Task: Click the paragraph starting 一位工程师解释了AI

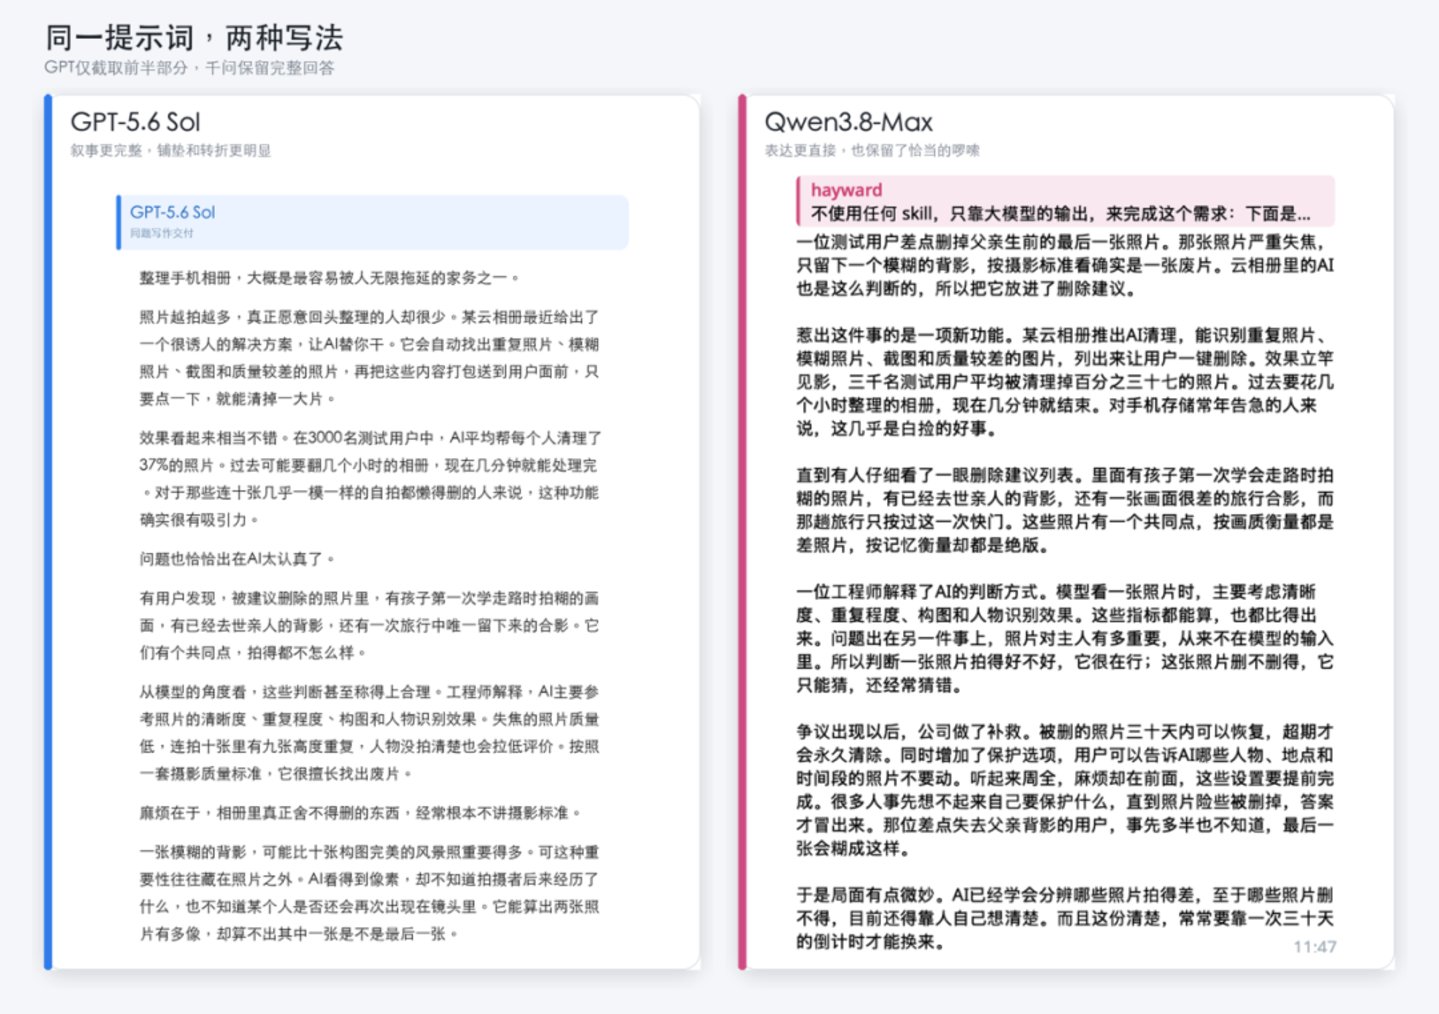Action: [1065, 638]
